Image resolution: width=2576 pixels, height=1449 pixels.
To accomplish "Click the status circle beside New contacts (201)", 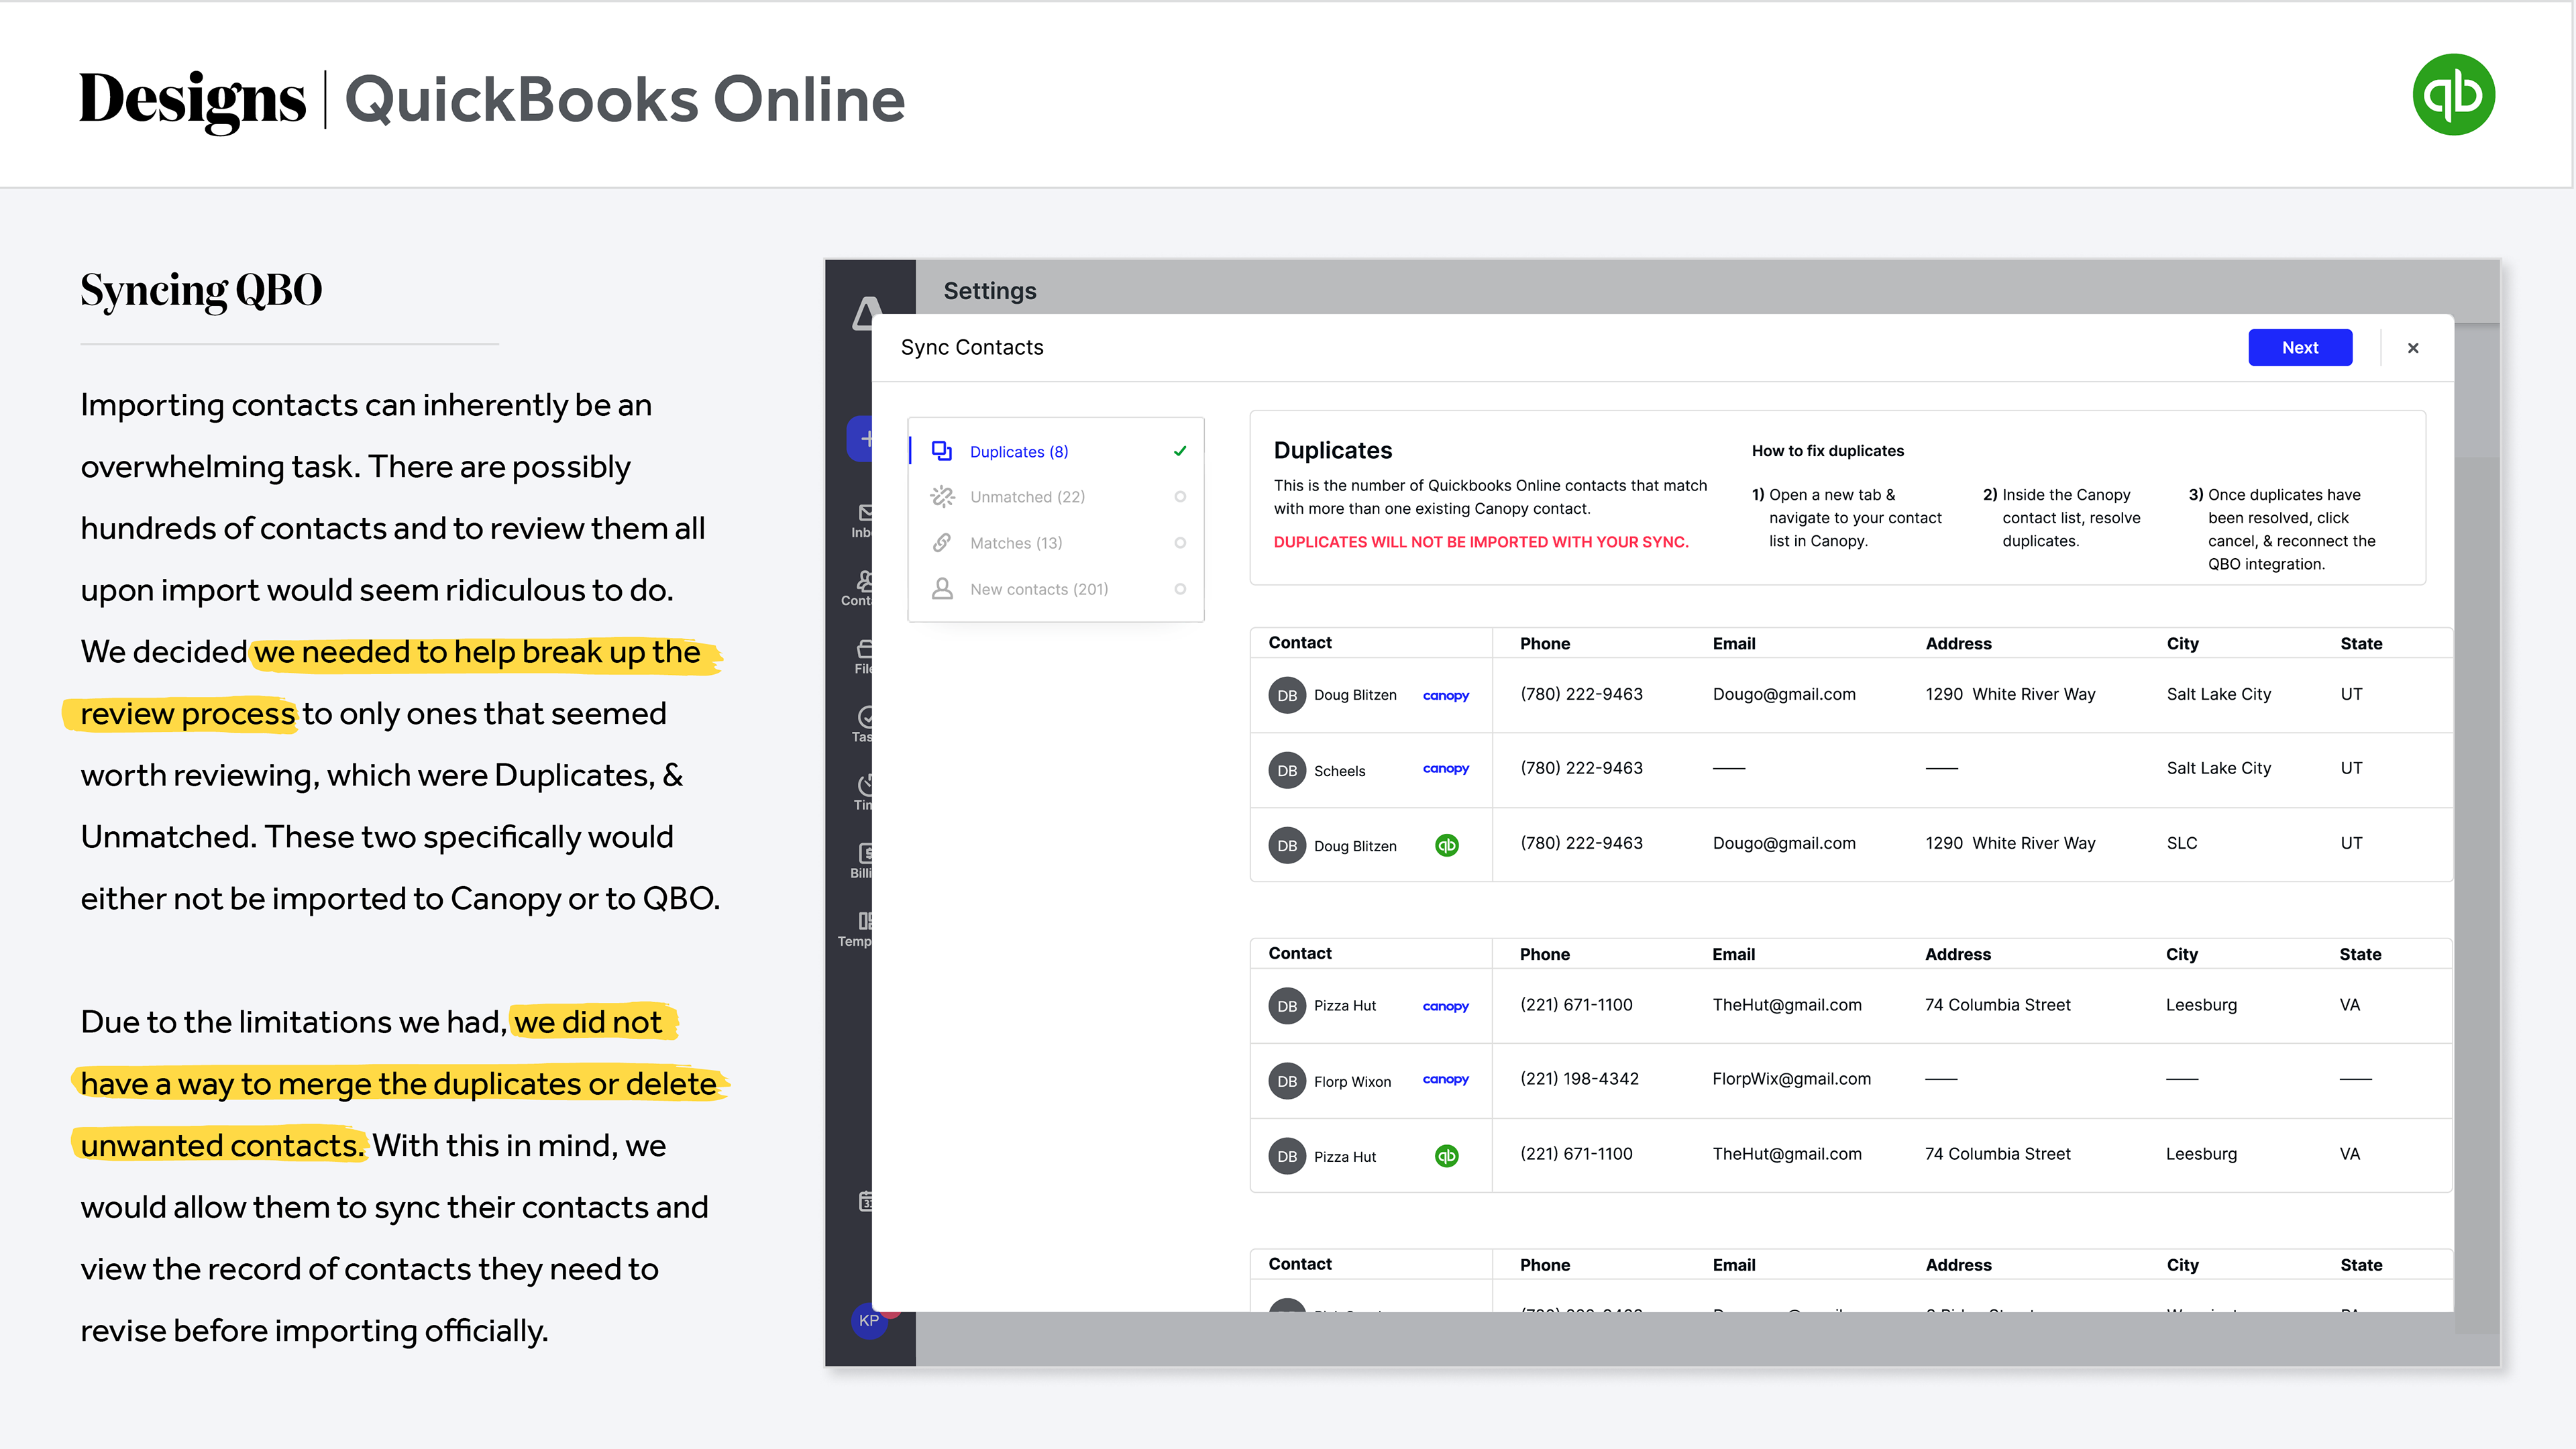I will coord(1180,589).
